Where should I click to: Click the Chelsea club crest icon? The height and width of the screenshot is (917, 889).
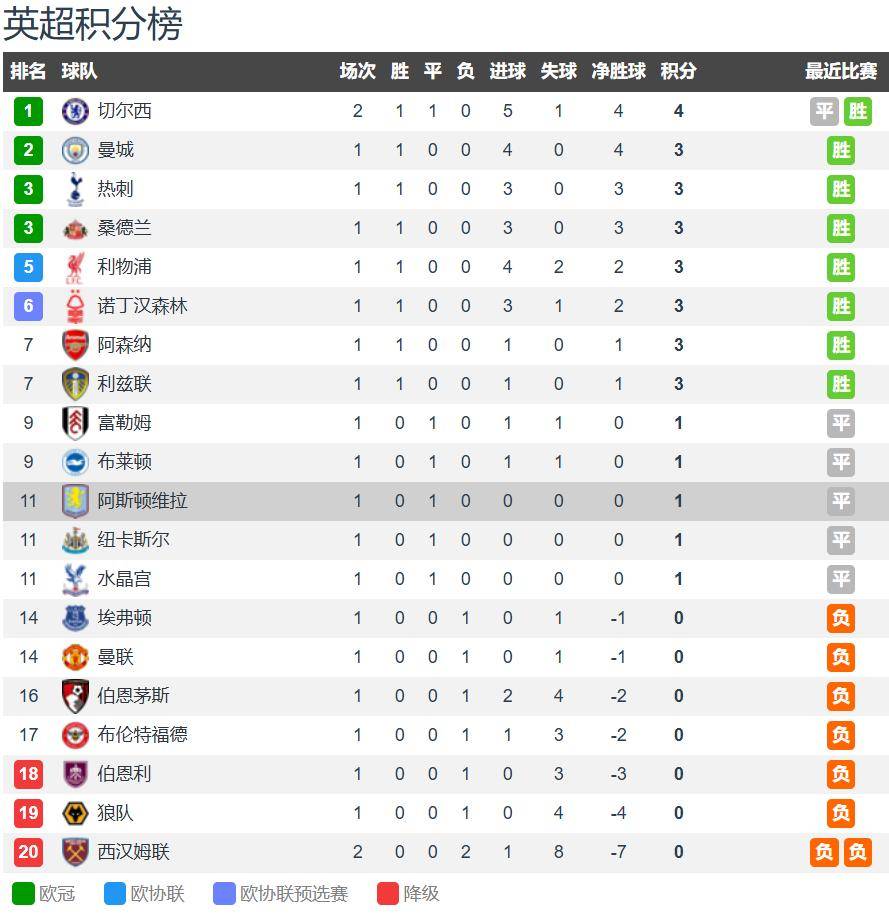pos(75,111)
